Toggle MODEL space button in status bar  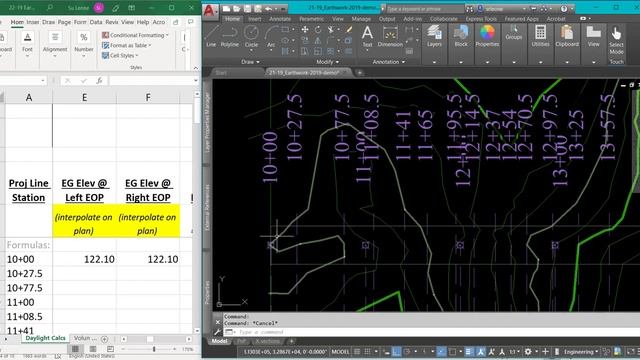click(340, 351)
